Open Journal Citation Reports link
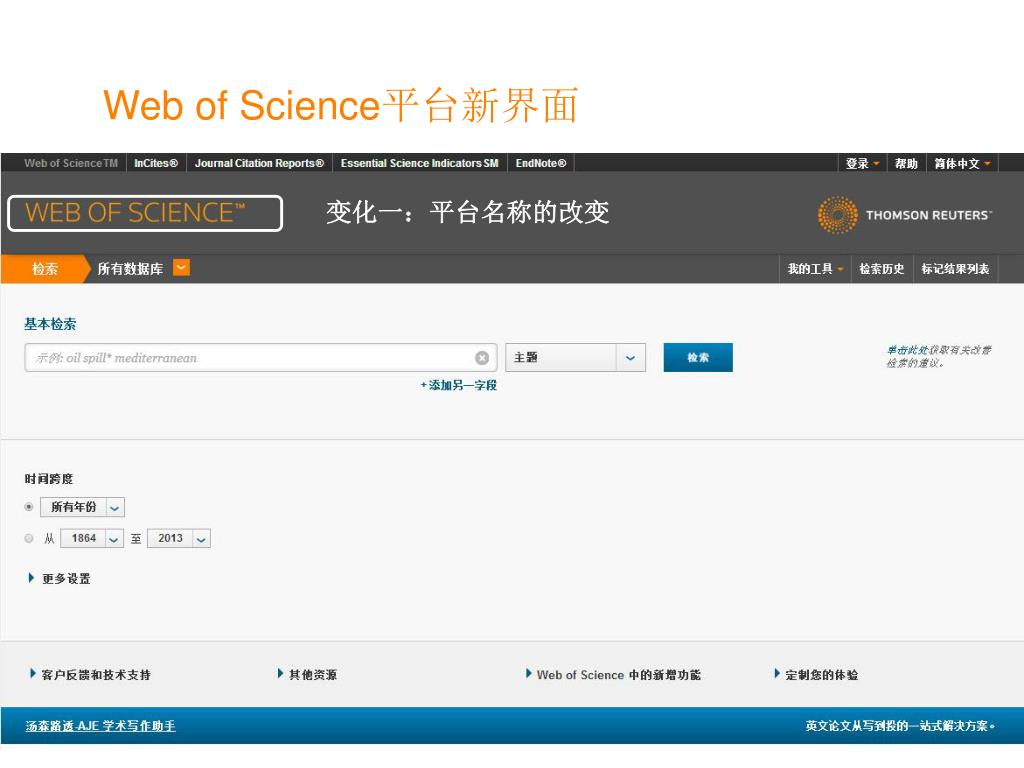This screenshot has height=768, width=1024. [x=259, y=163]
